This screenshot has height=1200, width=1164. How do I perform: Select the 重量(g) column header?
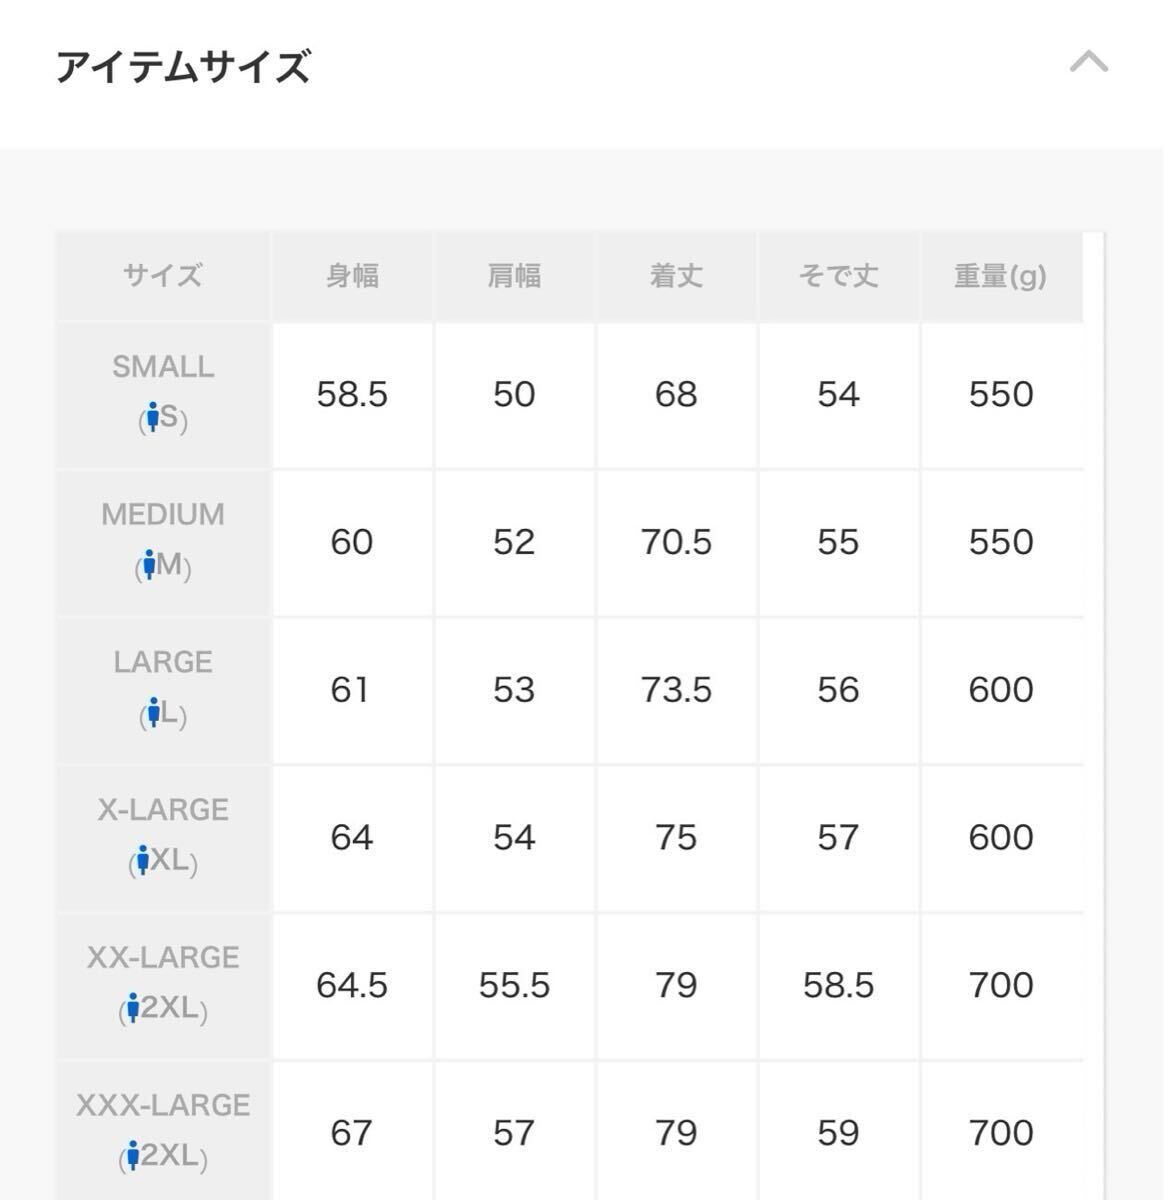tap(1000, 276)
